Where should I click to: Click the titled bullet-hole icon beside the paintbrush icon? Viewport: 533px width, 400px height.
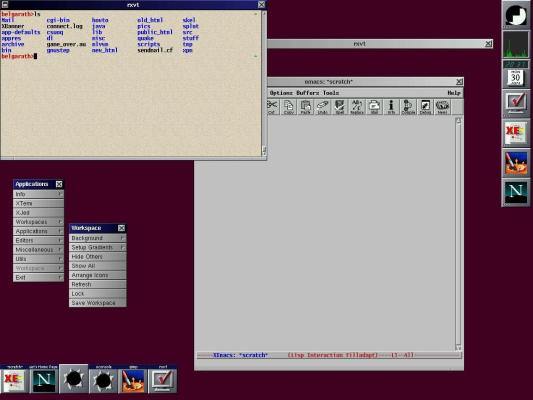tap(103, 379)
